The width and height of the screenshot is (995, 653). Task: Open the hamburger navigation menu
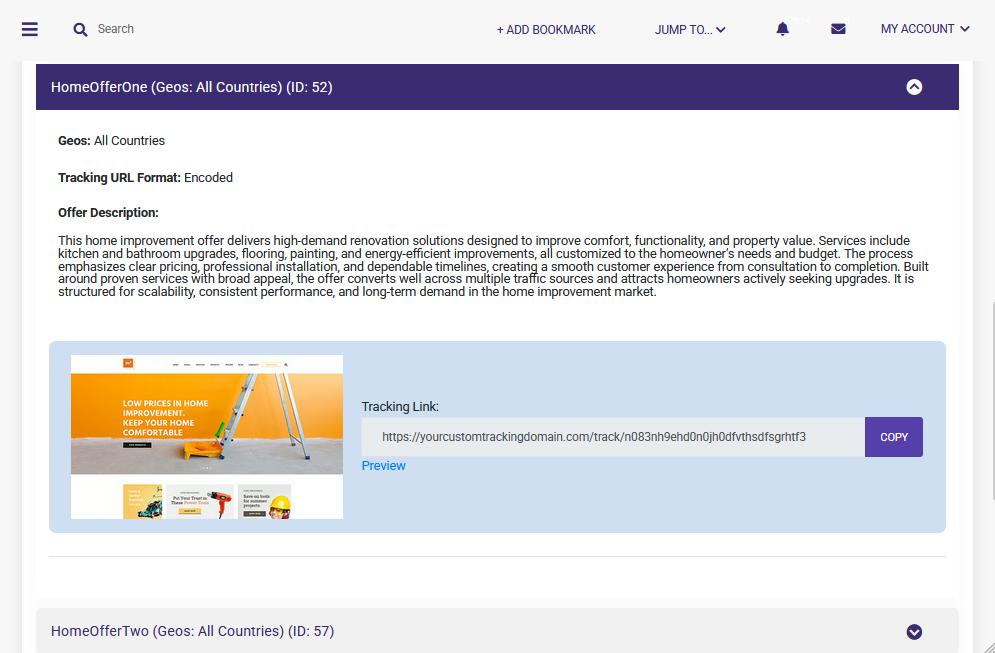[30, 29]
